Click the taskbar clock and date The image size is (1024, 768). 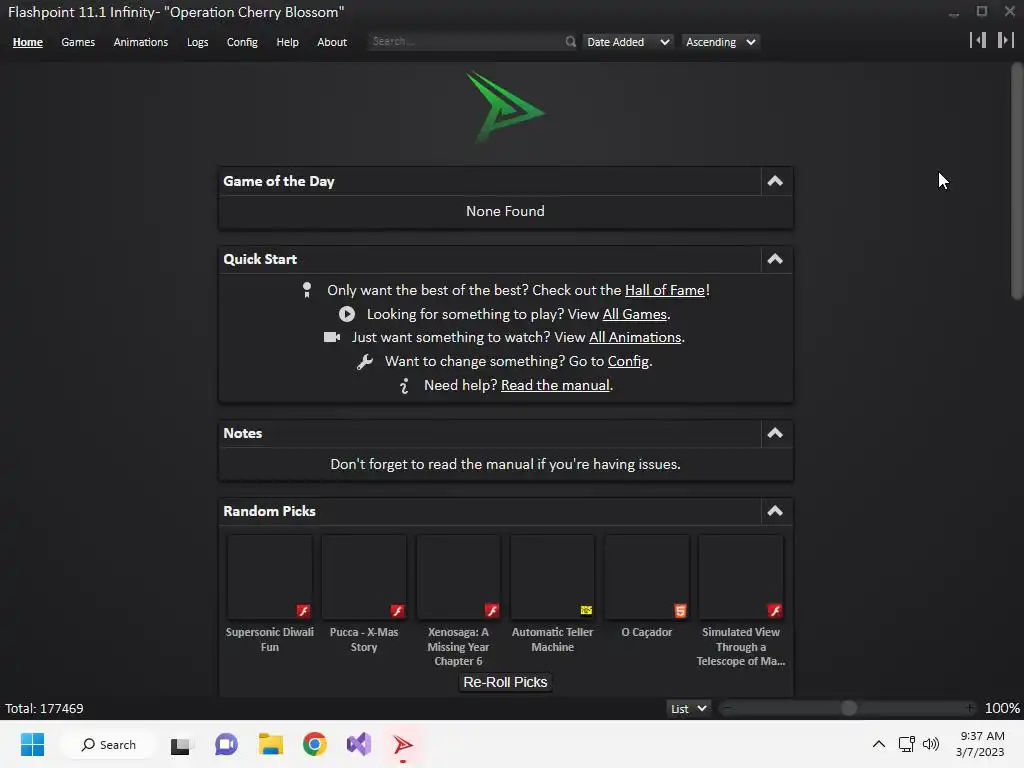click(980, 744)
